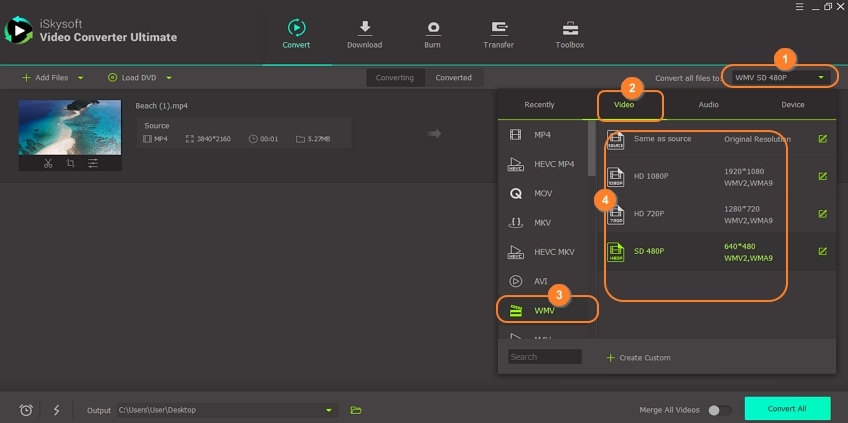
Task: Click the HEVC MKV format icon
Action: pos(515,252)
